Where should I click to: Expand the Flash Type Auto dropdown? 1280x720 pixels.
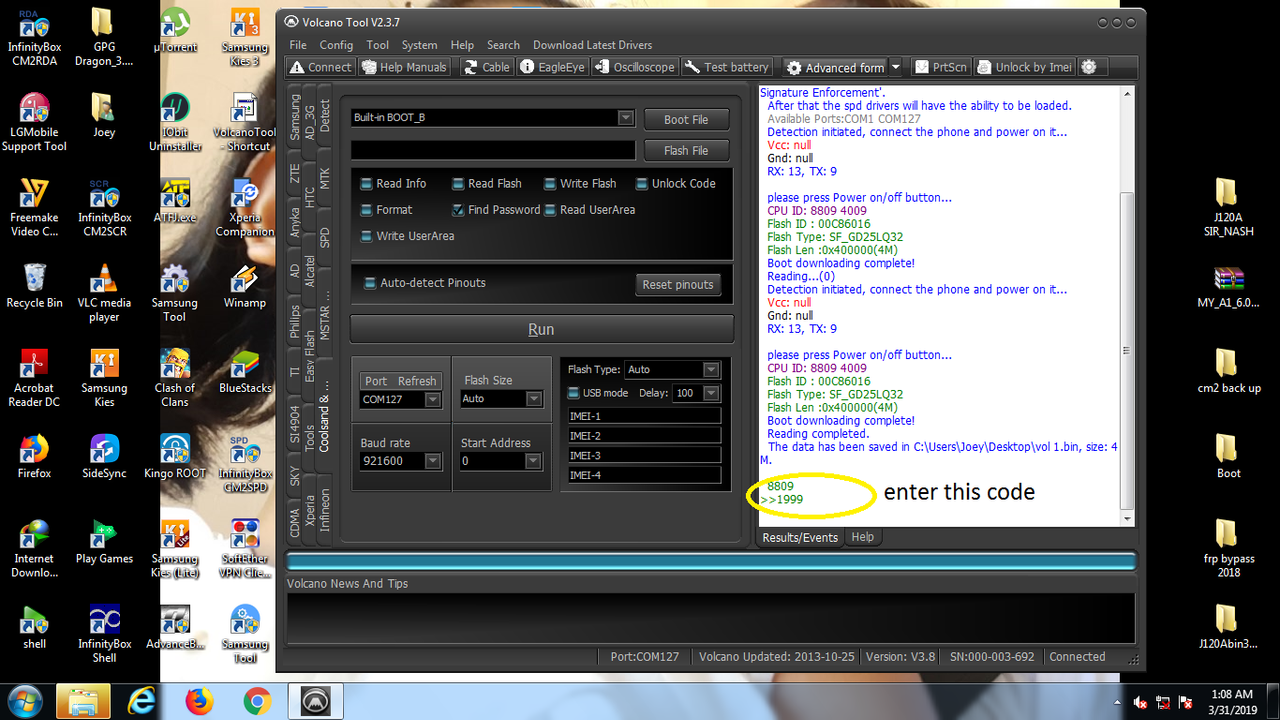tap(711, 370)
